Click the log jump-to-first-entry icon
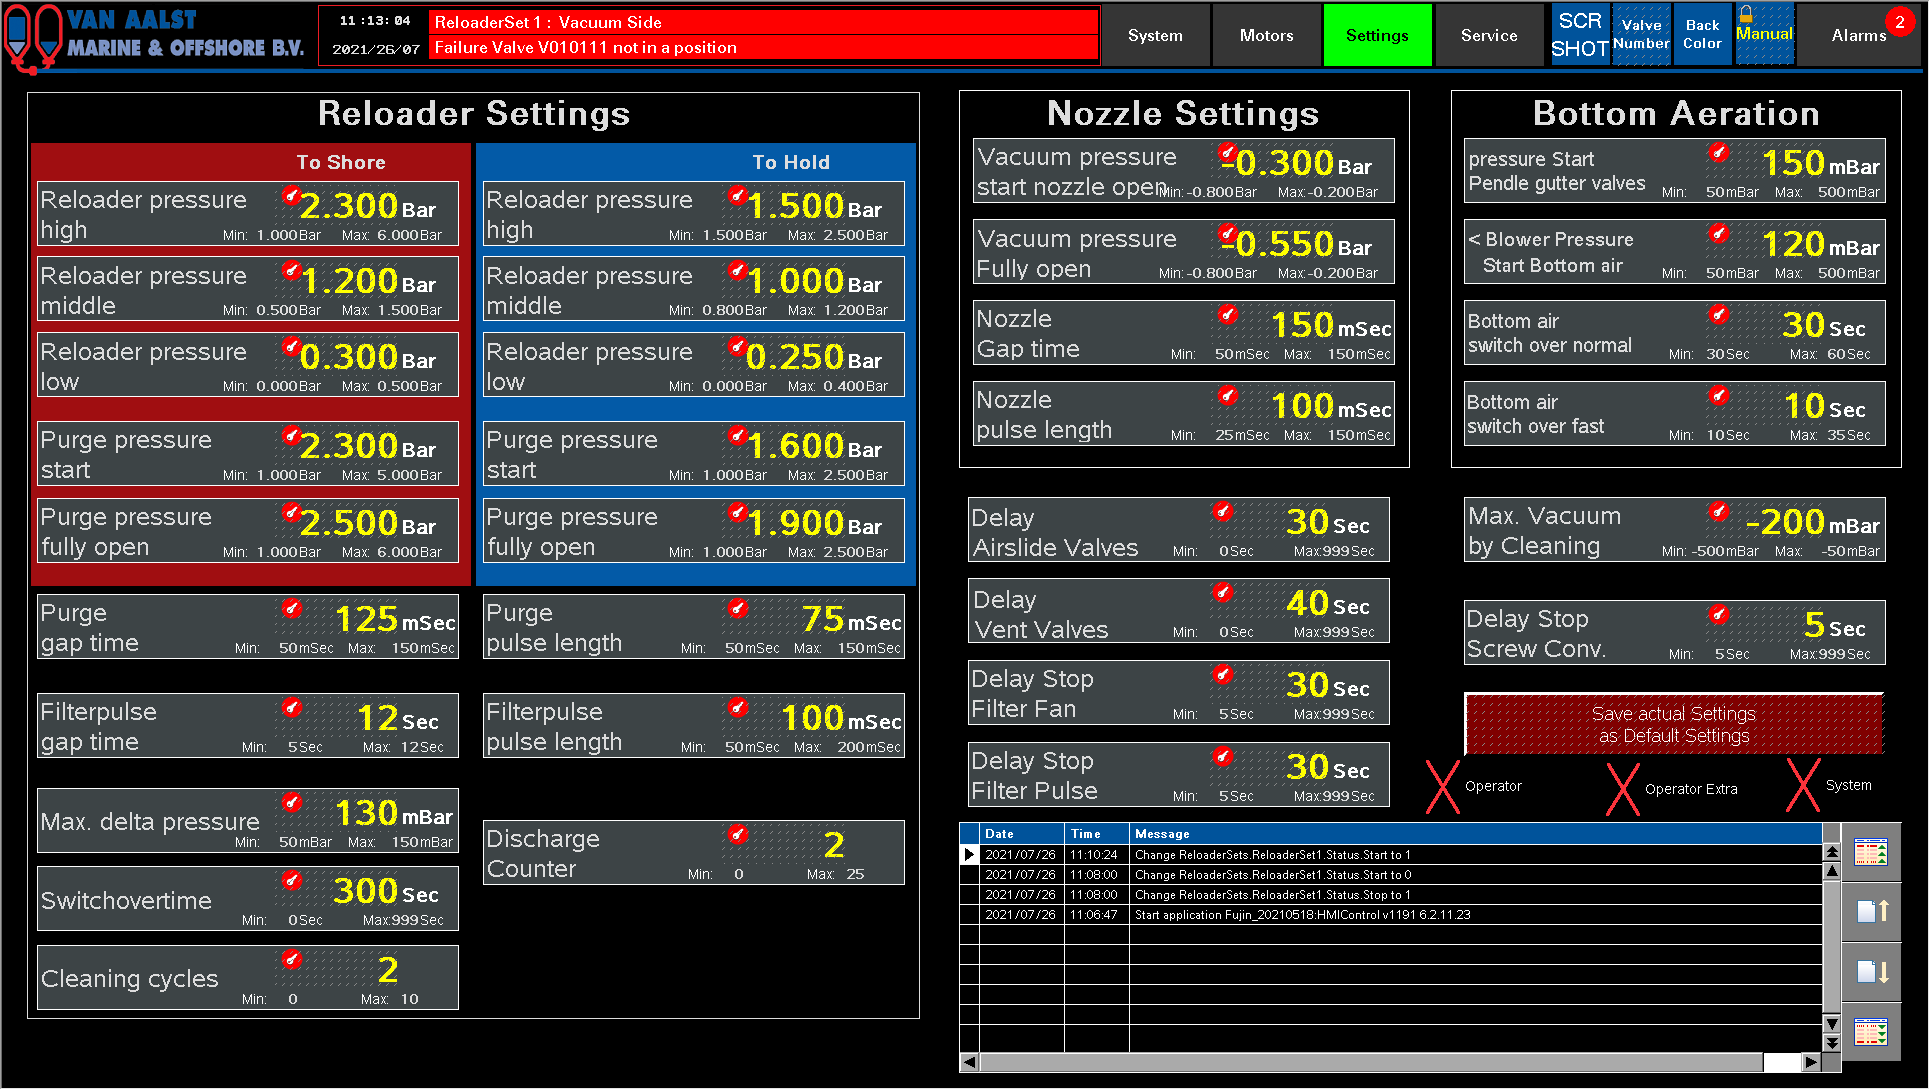Viewport: 1930px width, 1090px height. (x=1870, y=853)
